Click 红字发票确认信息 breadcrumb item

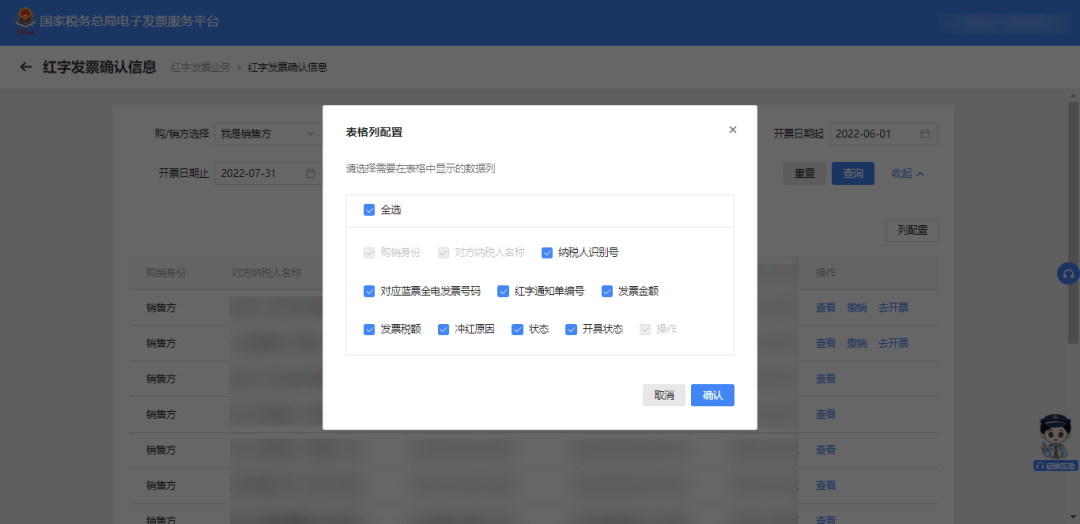[x=287, y=67]
